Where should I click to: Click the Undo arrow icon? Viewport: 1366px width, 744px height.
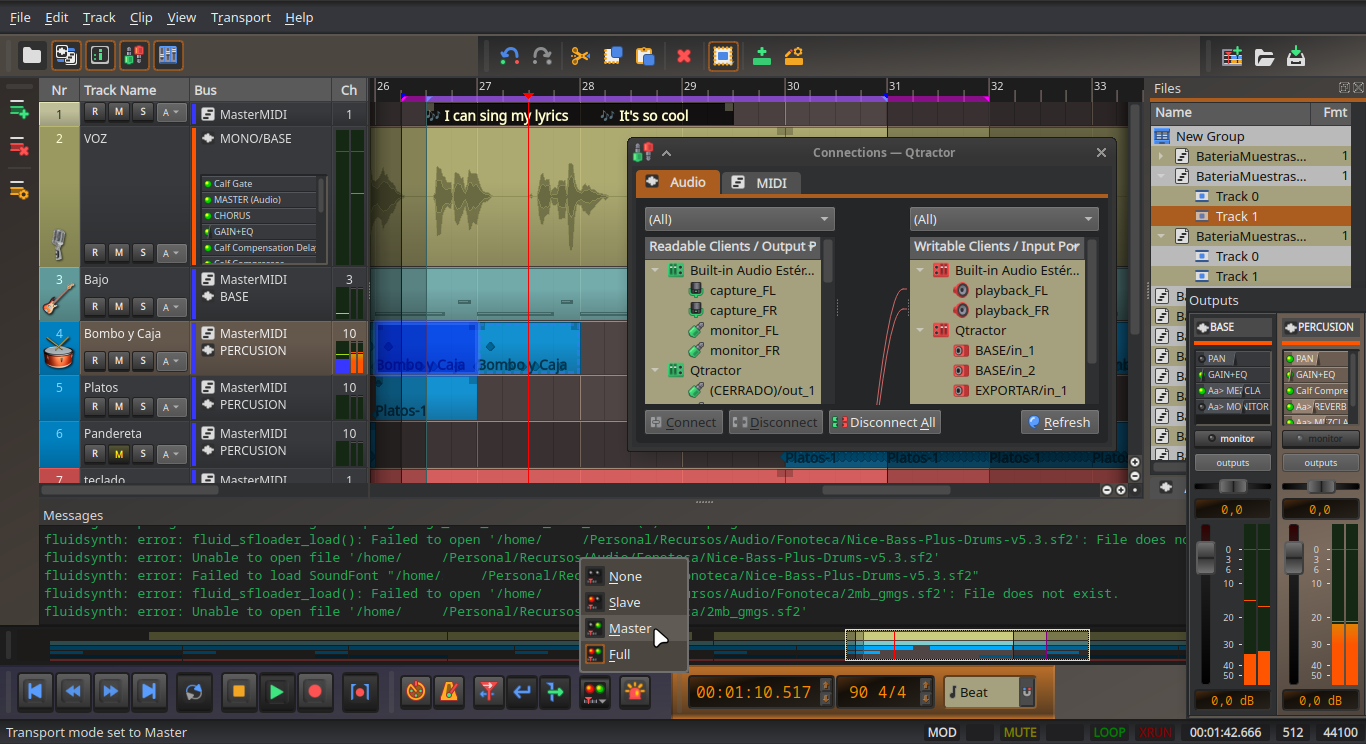tap(509, 56)
